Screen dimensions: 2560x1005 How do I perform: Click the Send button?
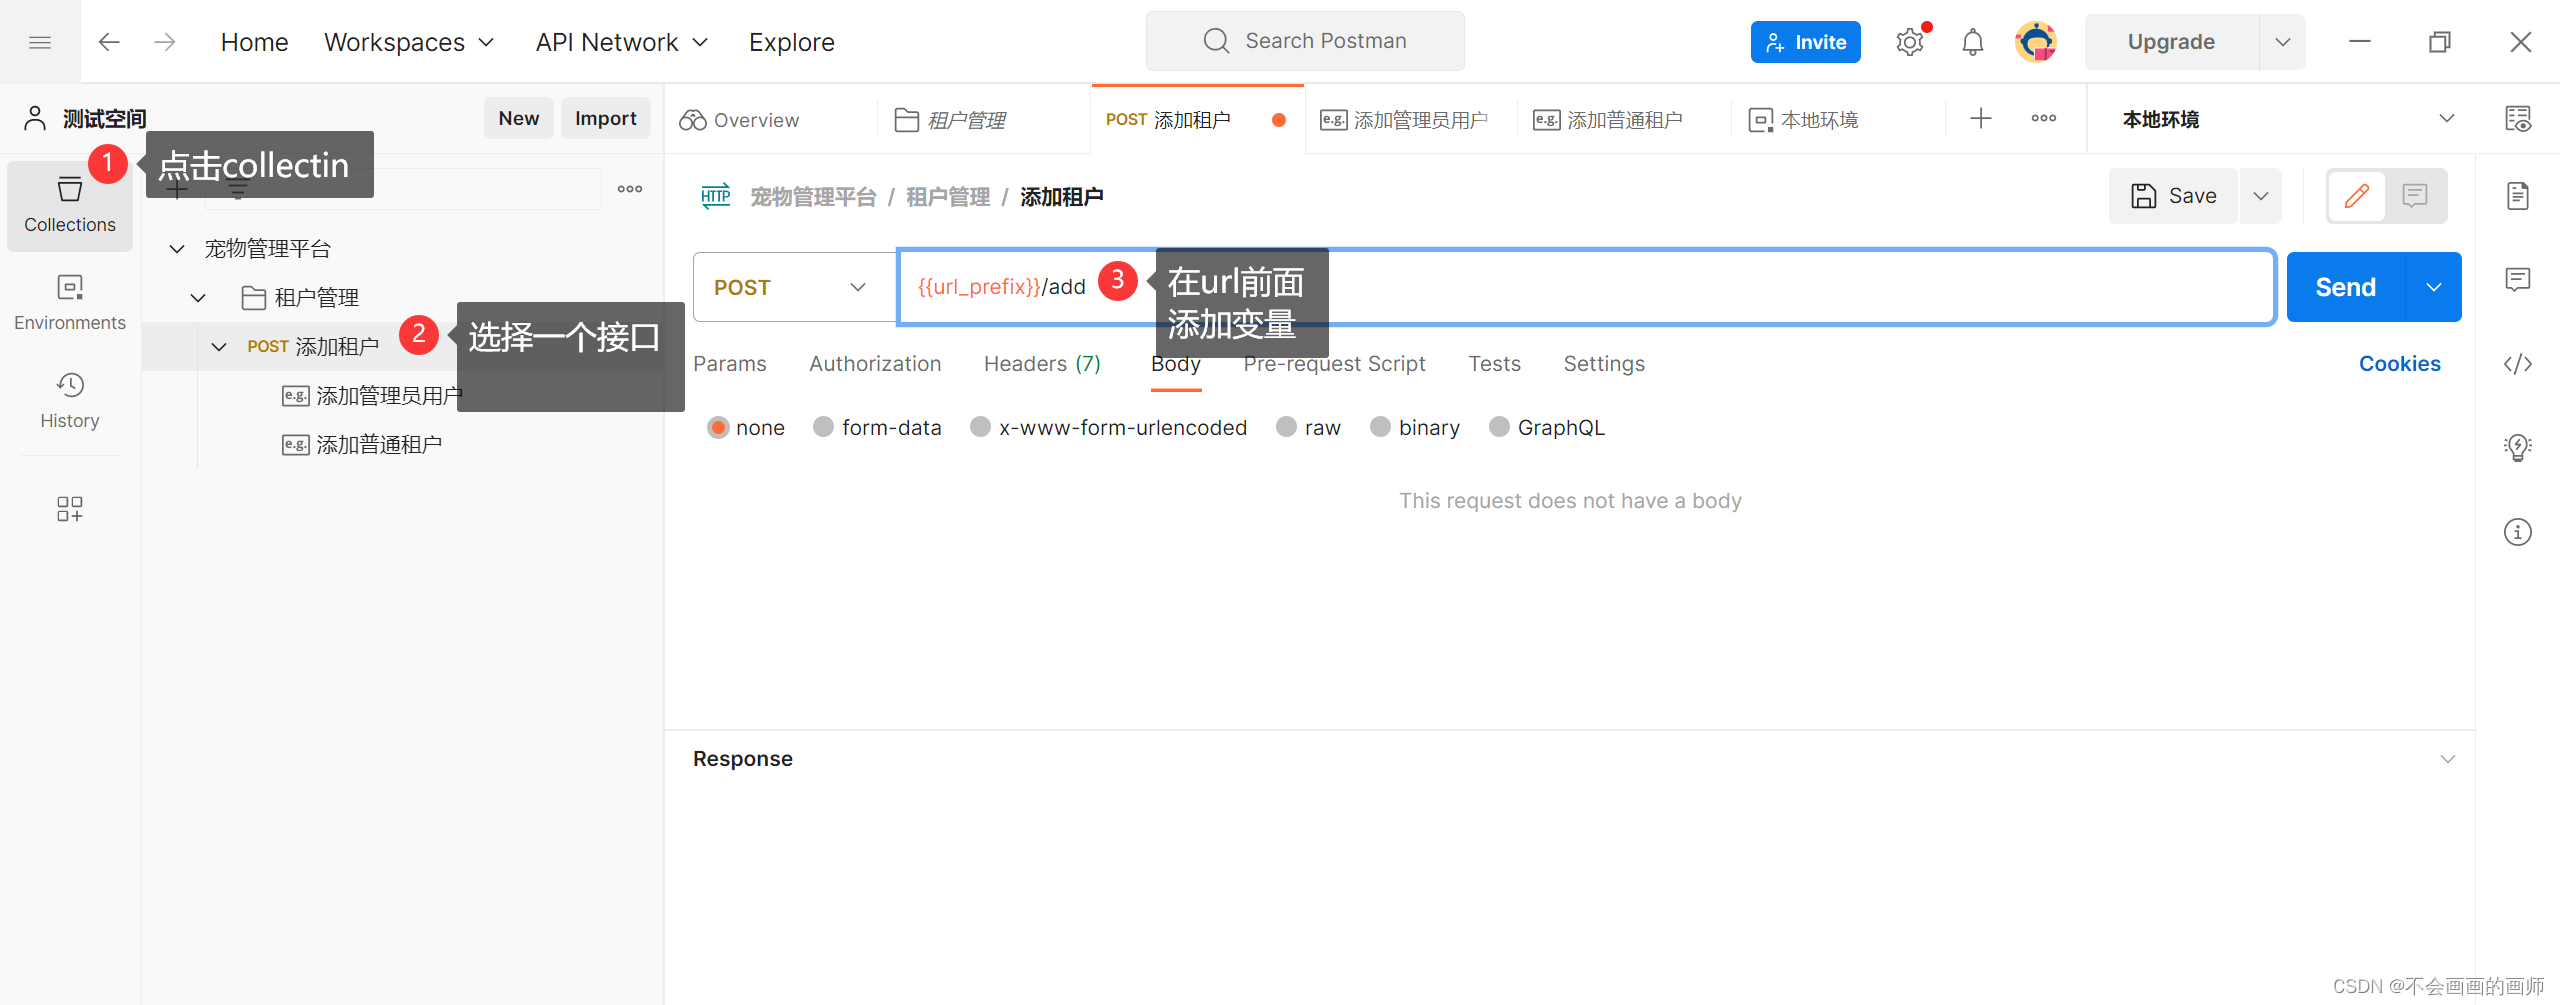point(2345,287)
